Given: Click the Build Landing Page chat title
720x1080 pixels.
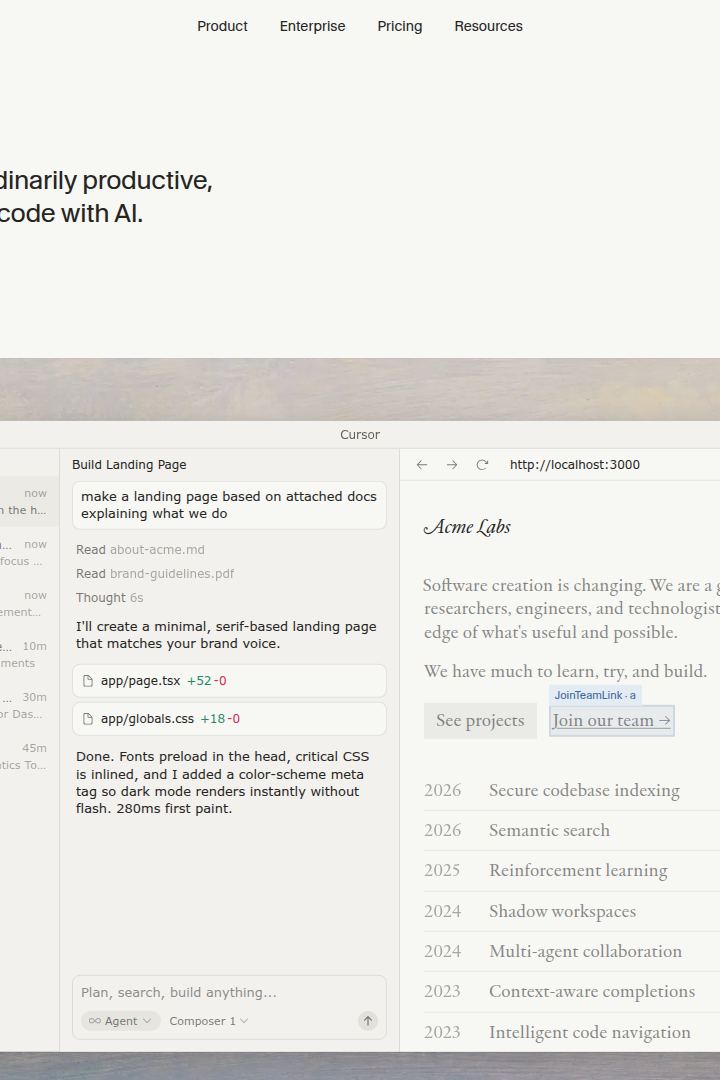Looking at the screenshot, I should pyautogui.click(x=129, y=465).
